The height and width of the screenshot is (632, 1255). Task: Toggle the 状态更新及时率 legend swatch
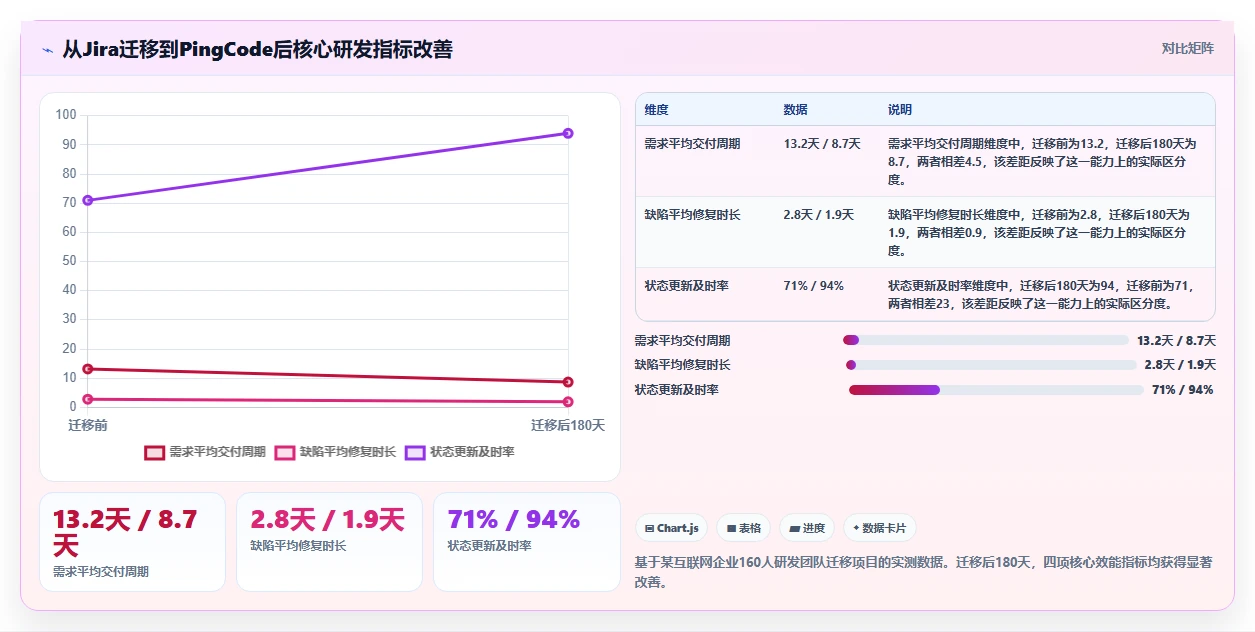coord(415,452)
